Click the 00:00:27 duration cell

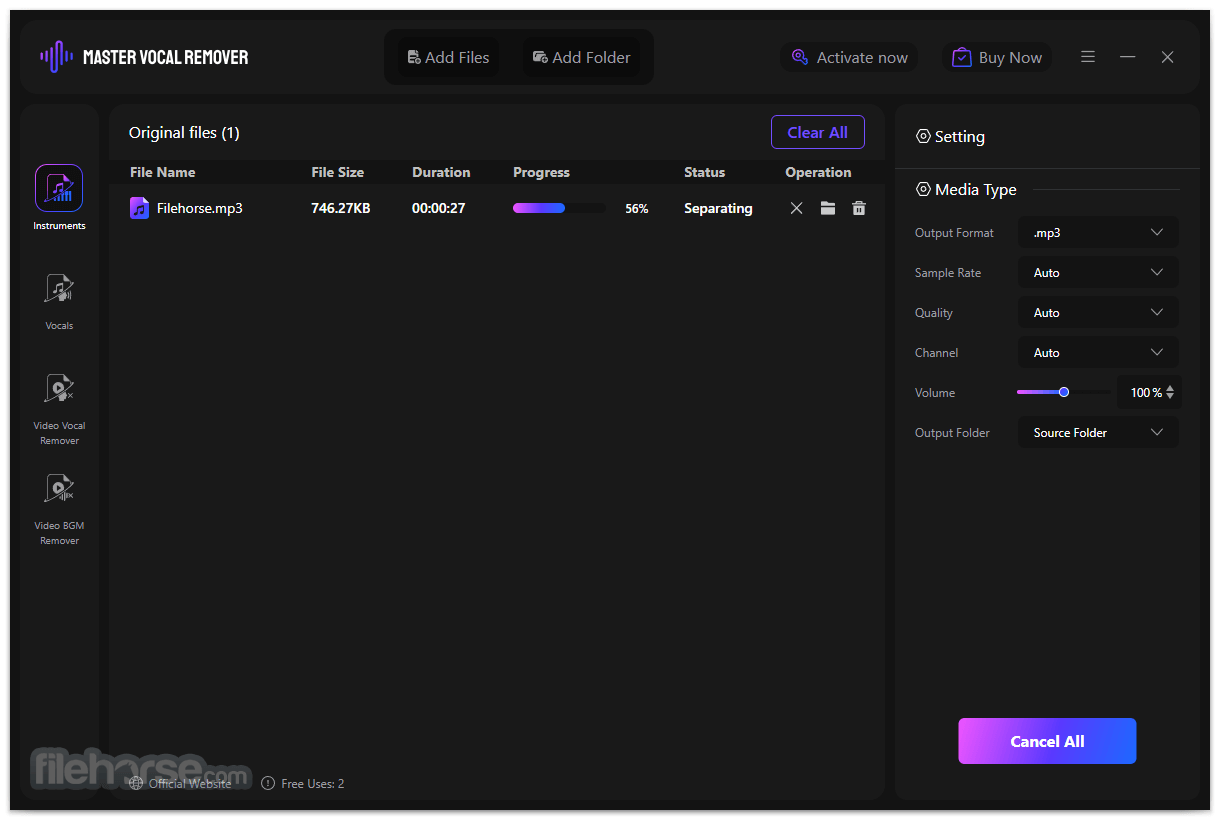coord(438,208)
